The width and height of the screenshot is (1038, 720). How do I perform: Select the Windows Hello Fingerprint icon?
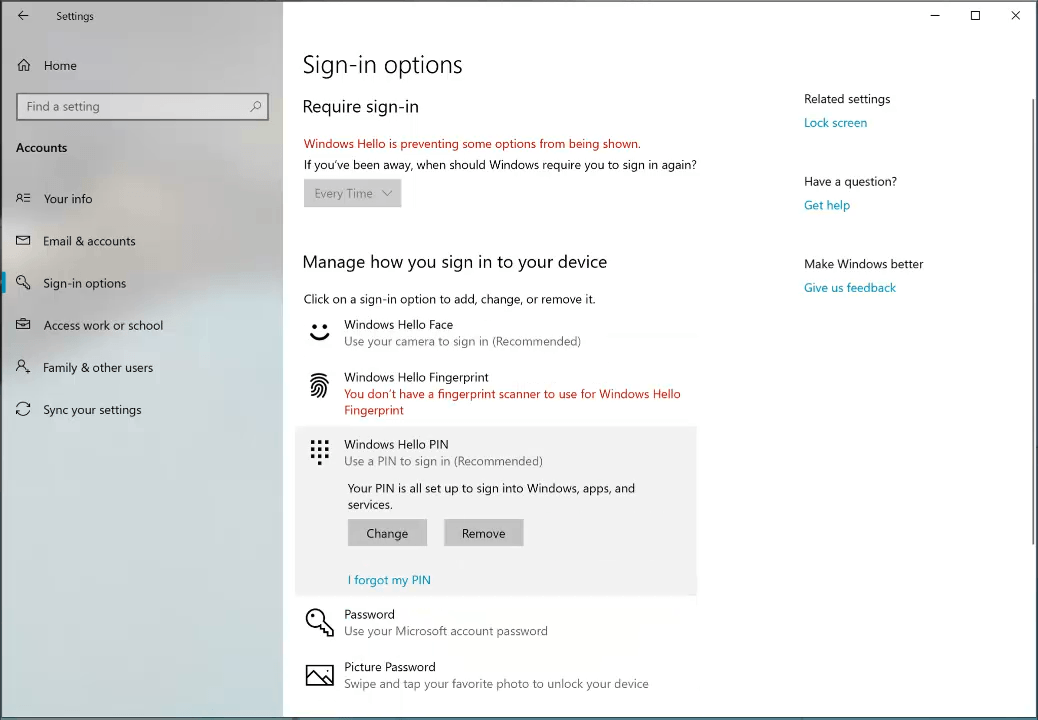click(319, 386)
